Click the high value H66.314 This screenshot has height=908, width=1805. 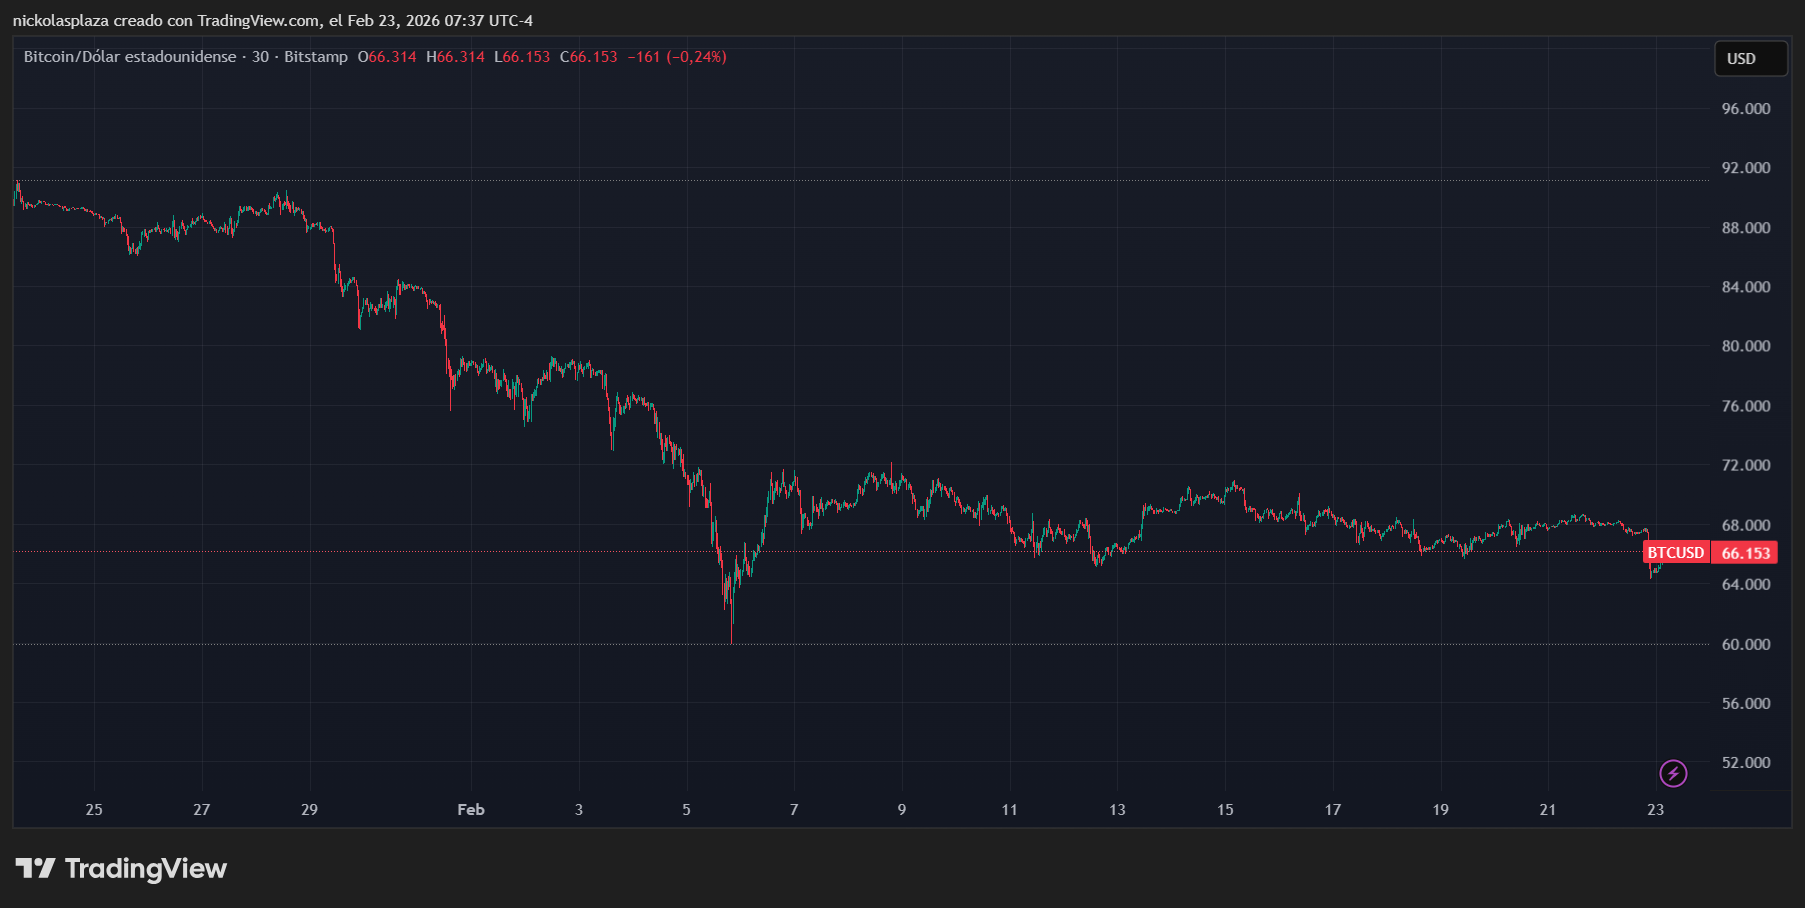click(455, 57)
